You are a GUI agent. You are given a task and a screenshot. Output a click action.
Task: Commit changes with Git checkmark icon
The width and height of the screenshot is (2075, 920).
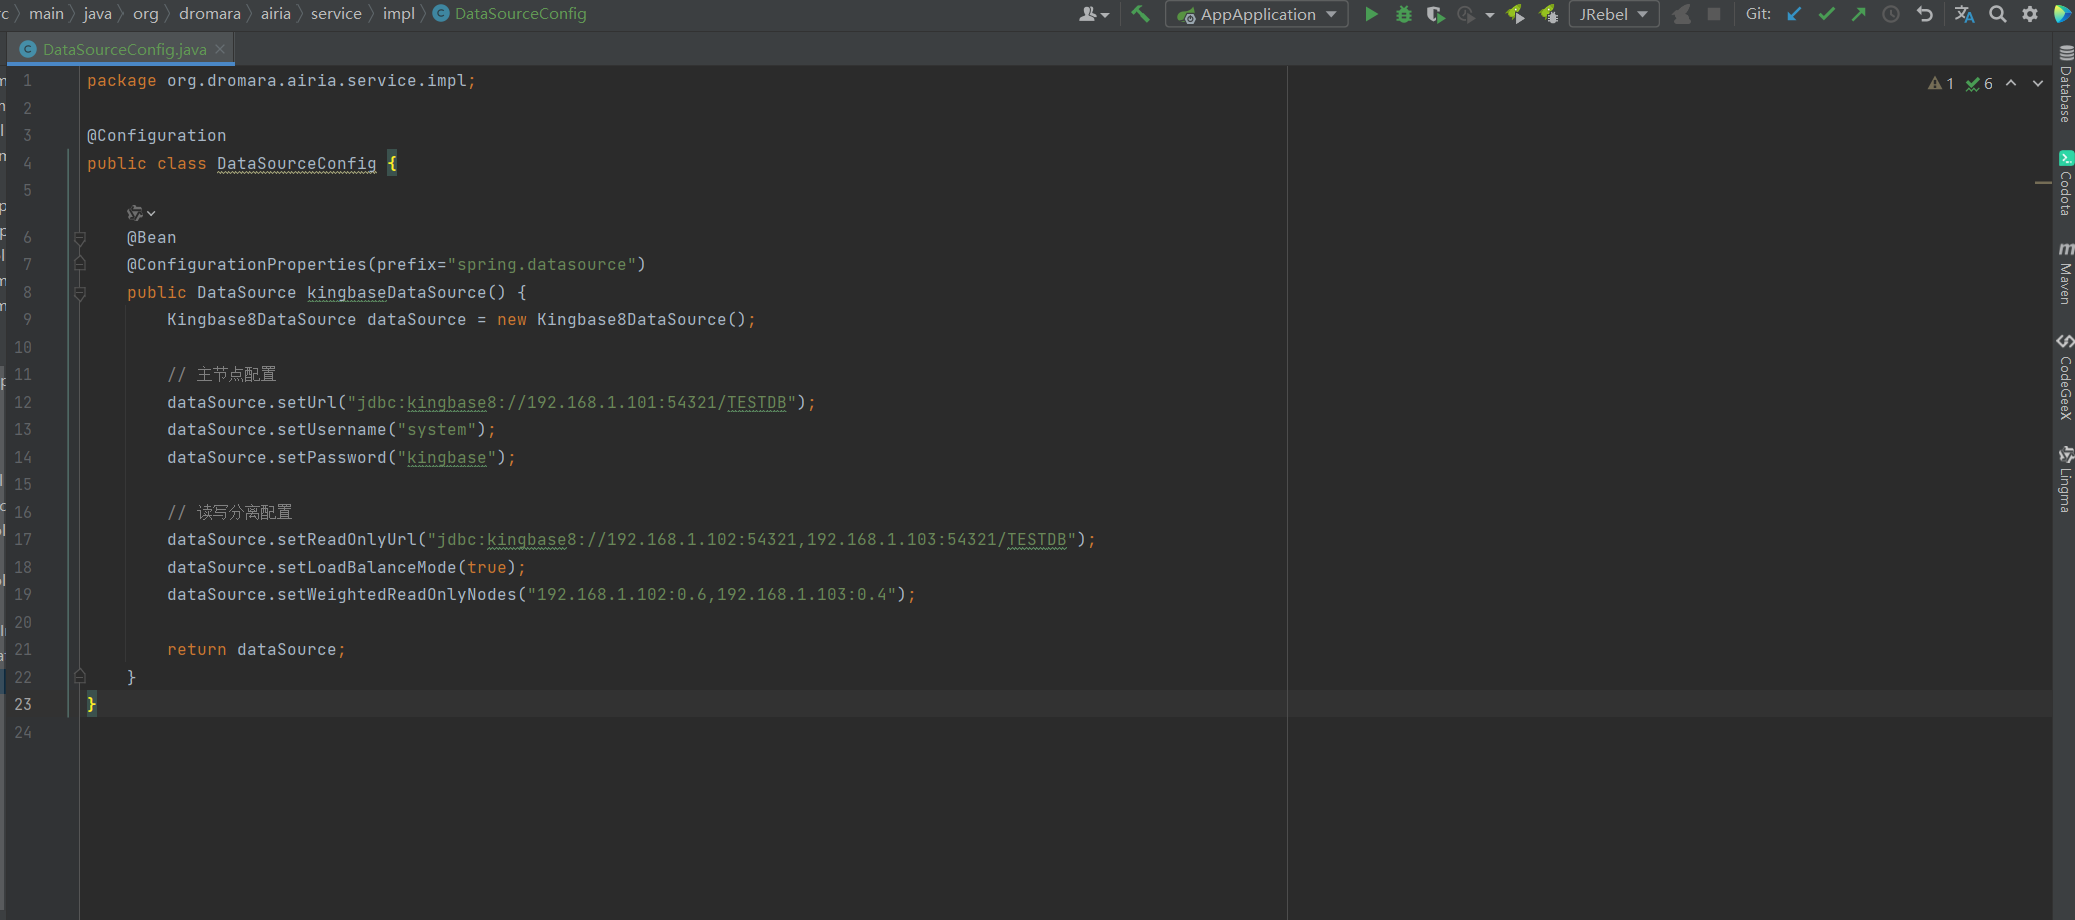pyautogui.click(x=1826, y=14)
